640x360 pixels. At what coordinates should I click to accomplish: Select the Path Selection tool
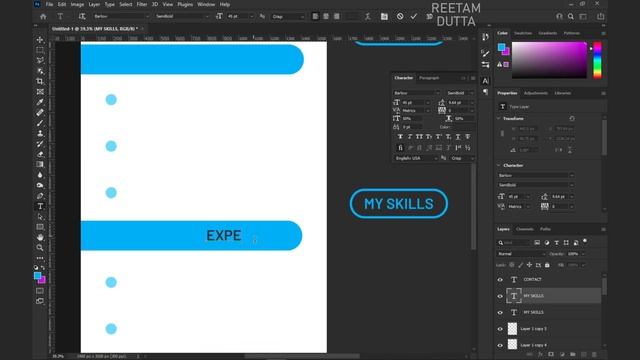pyautogui.click(x=40, y=217)
